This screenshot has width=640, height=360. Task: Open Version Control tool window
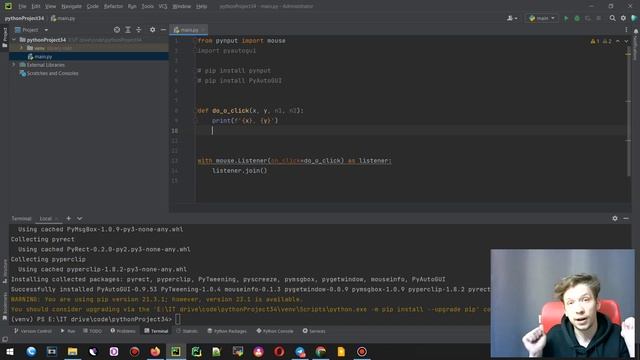coord(33,331)
